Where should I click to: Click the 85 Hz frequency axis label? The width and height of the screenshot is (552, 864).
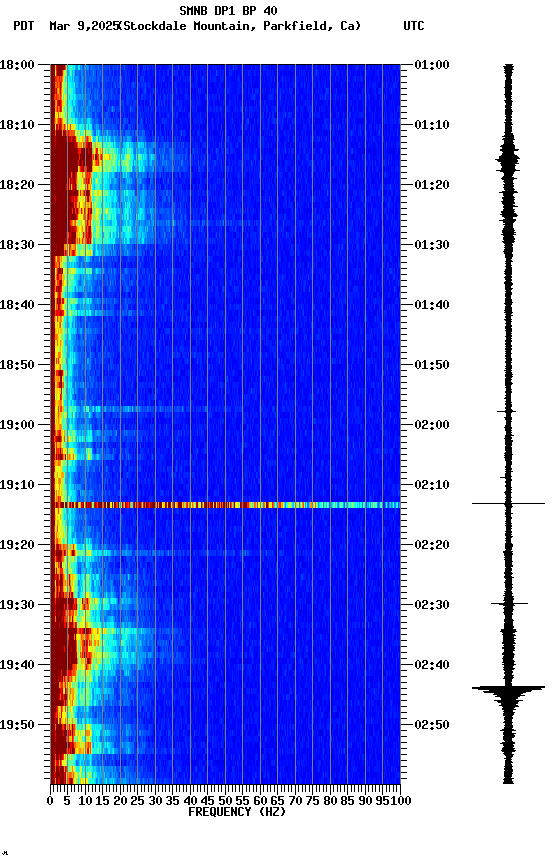348,801
